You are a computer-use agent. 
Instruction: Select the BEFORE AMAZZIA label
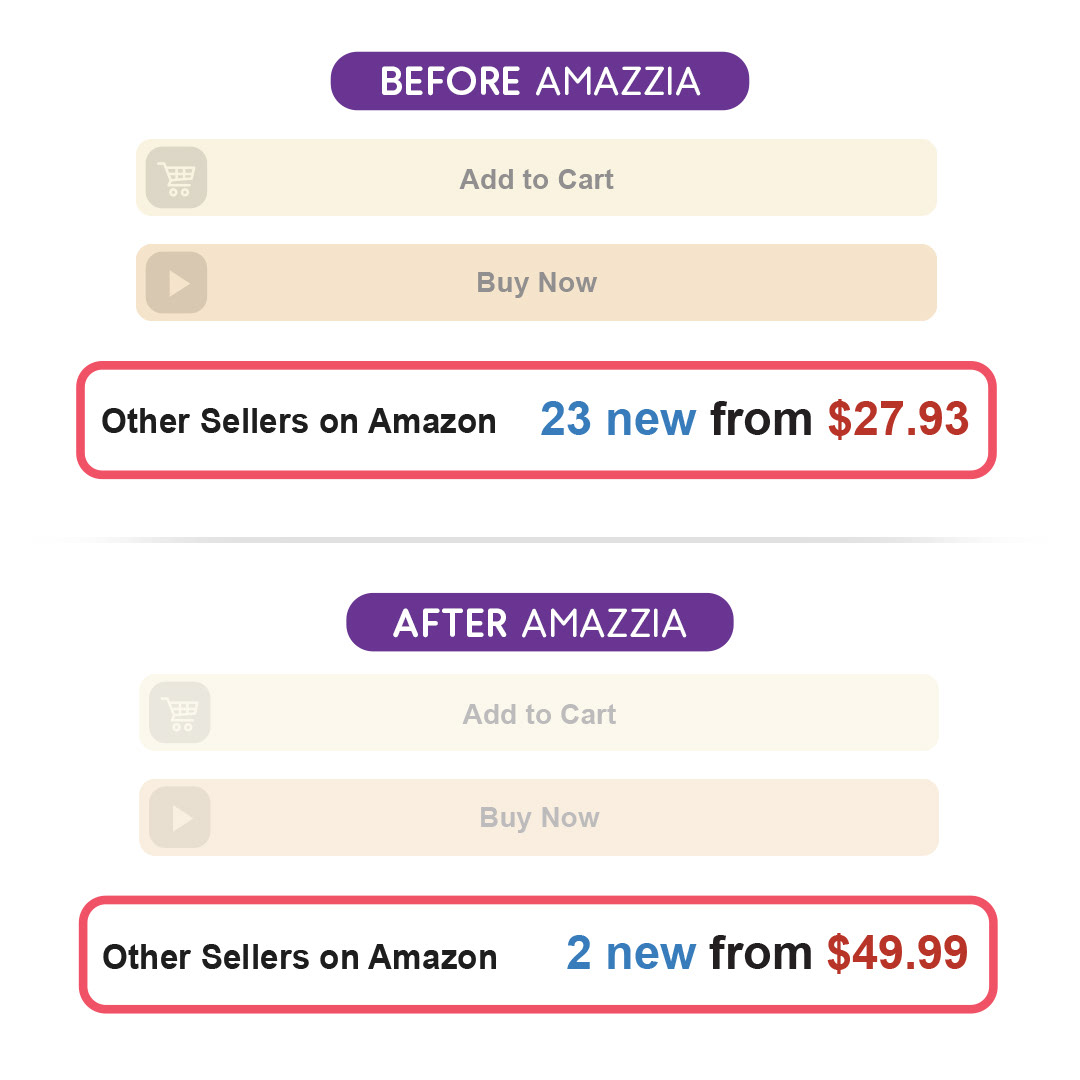point(540,81)
